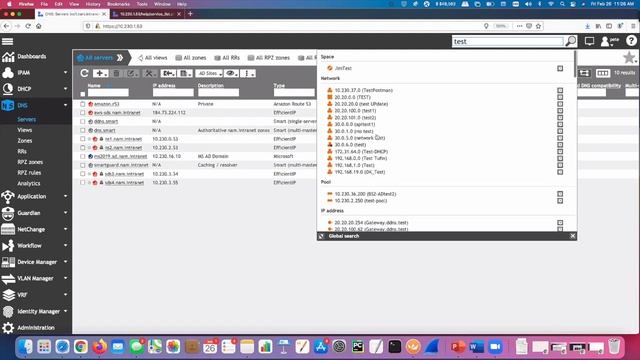Screen dimensions: 640x360
Task: Switch to the All views breadcrumb tab
Action: pos(153,58)
